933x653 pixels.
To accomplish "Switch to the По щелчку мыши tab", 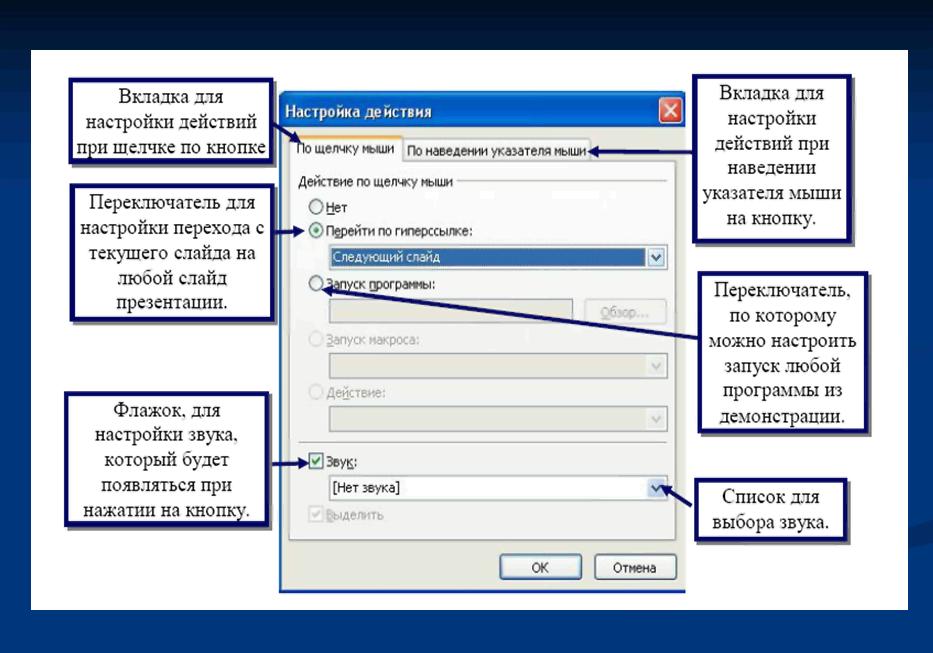I will coord(344,150).
